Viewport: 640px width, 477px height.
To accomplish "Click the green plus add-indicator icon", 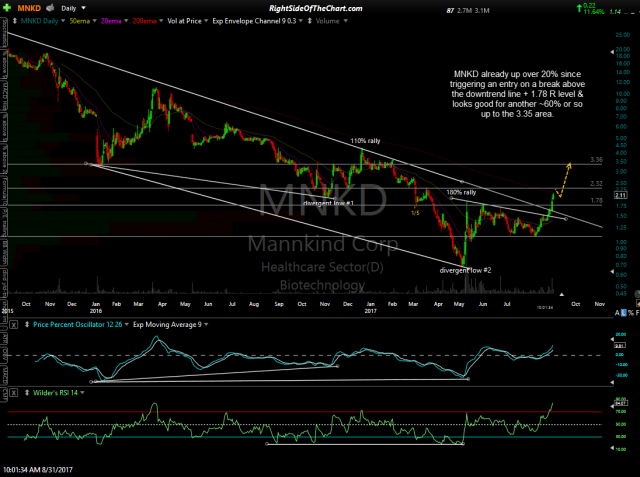I will click(6, 7).
